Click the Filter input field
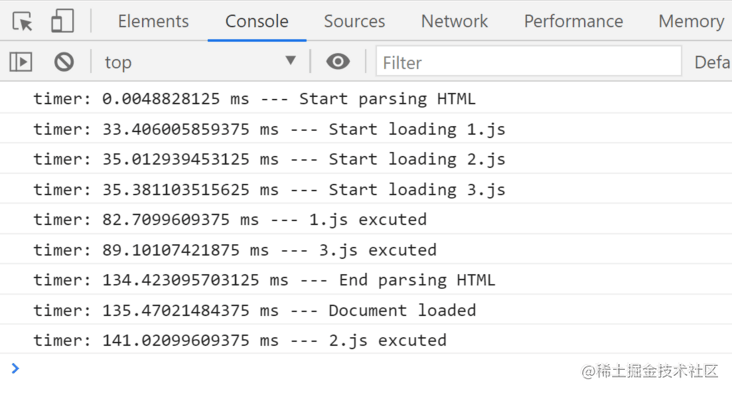This screenshot has width=732, height=393. 528,61
